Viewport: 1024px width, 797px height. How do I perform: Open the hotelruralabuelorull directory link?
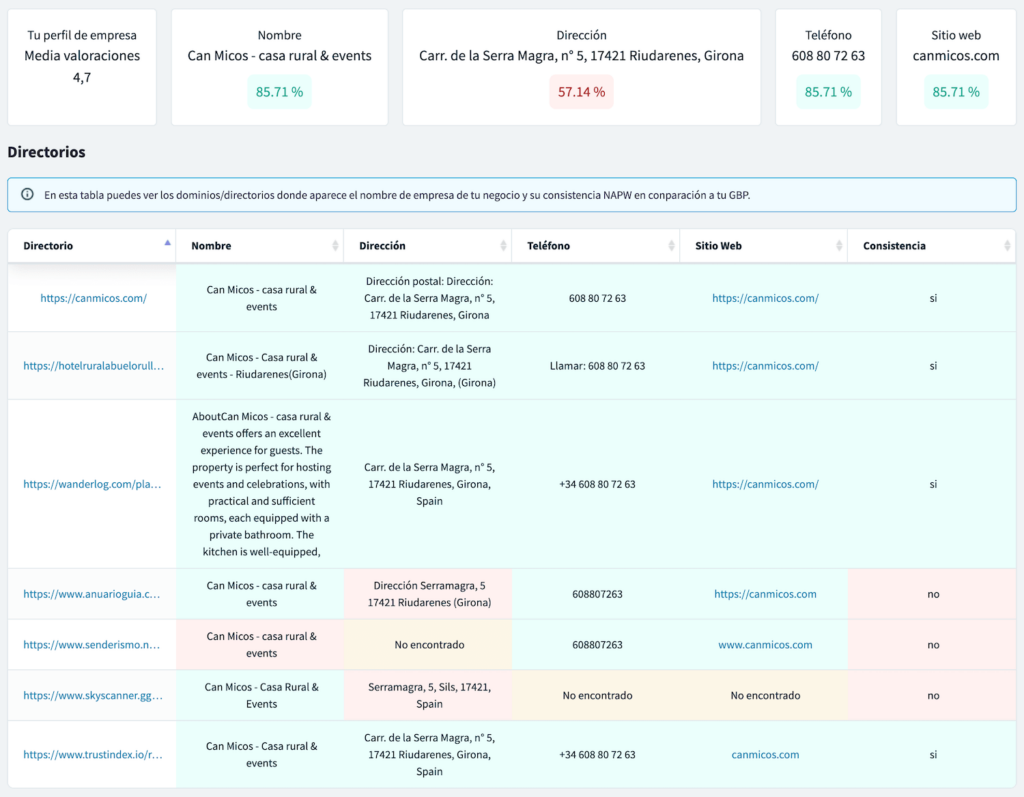[91, 365]
